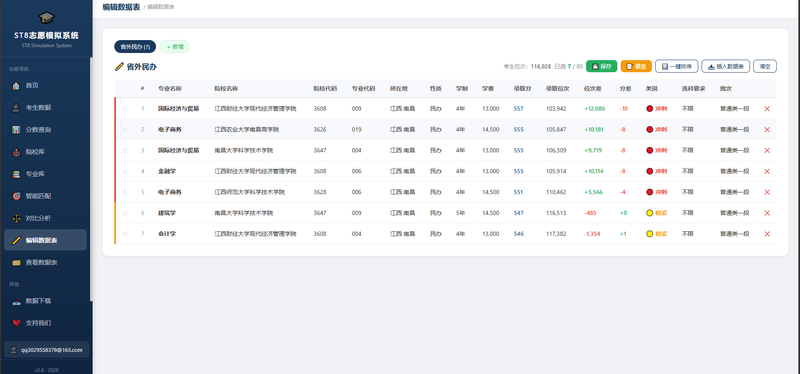
Task: Click score 547 in row 6
Action: point(519,213)
